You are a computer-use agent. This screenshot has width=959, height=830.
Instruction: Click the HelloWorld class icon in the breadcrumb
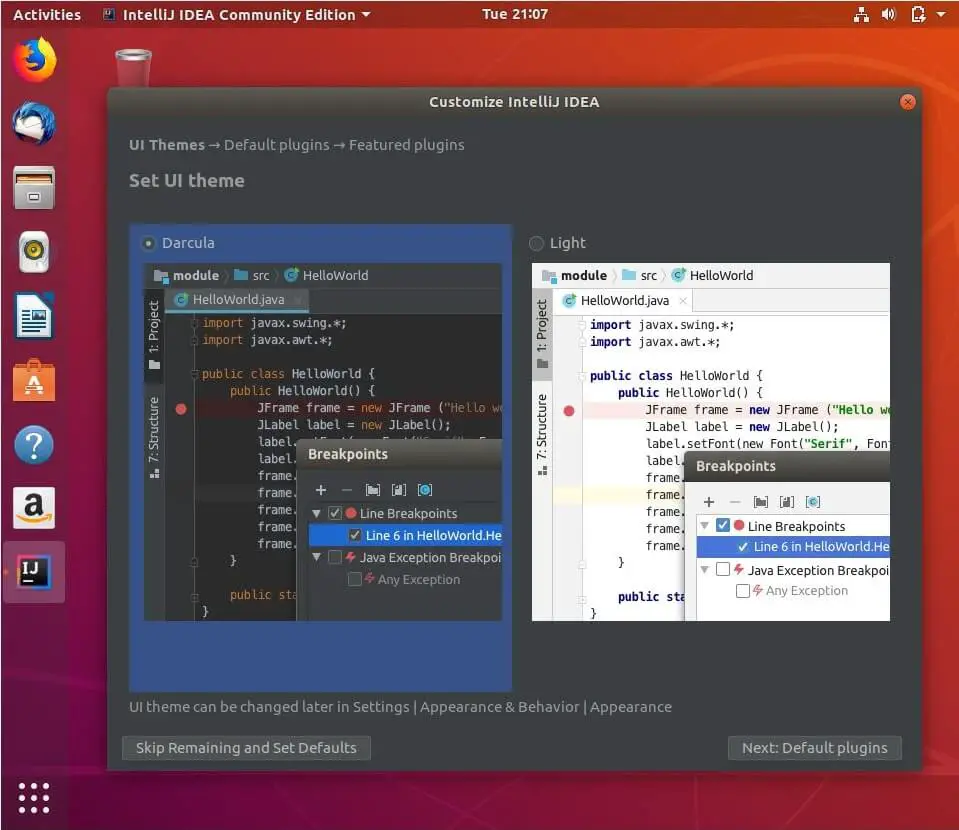tap(291, 275)
